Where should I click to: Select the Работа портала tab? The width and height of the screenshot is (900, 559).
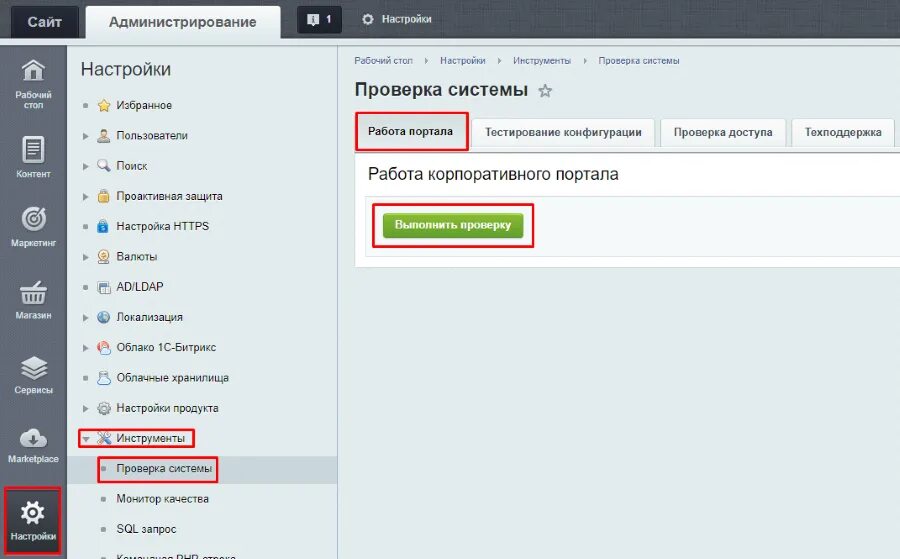pyautogui.click(x=410, y=131)
